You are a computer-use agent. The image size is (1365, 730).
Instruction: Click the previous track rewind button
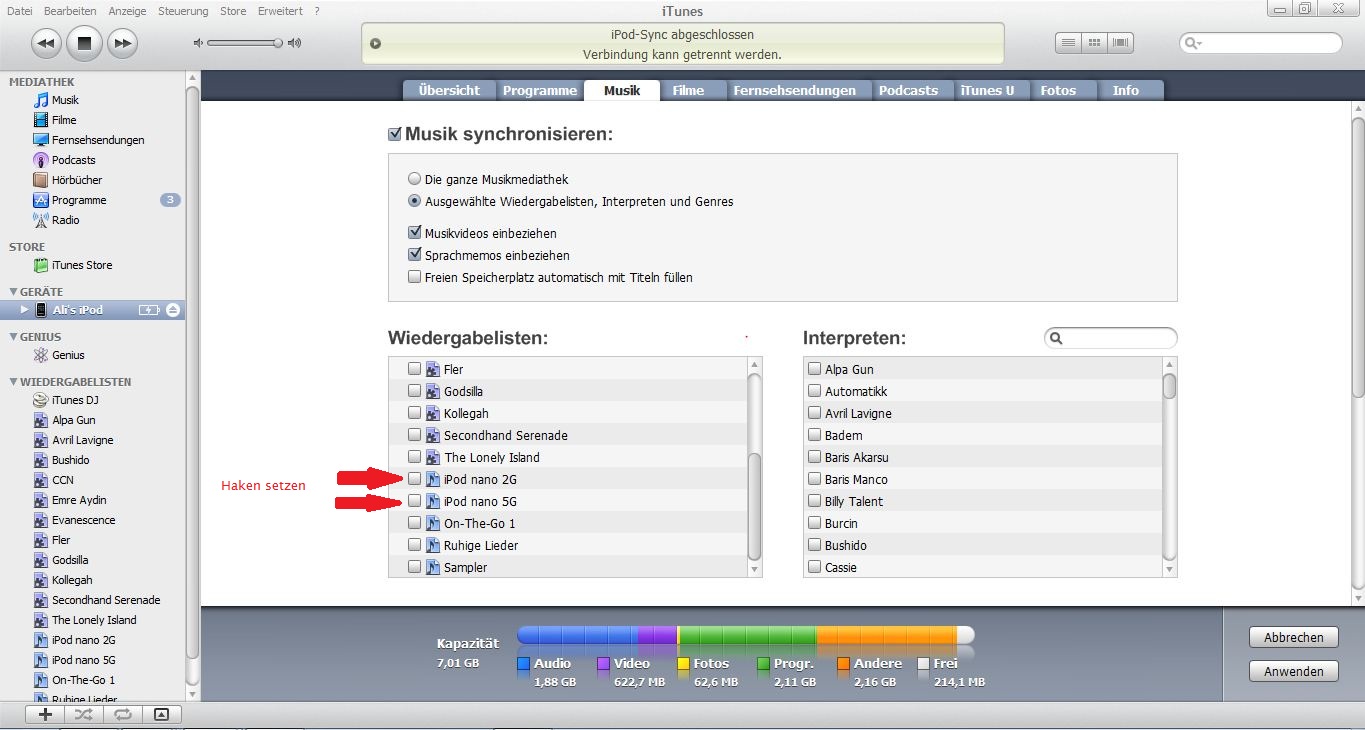(47, 43)
